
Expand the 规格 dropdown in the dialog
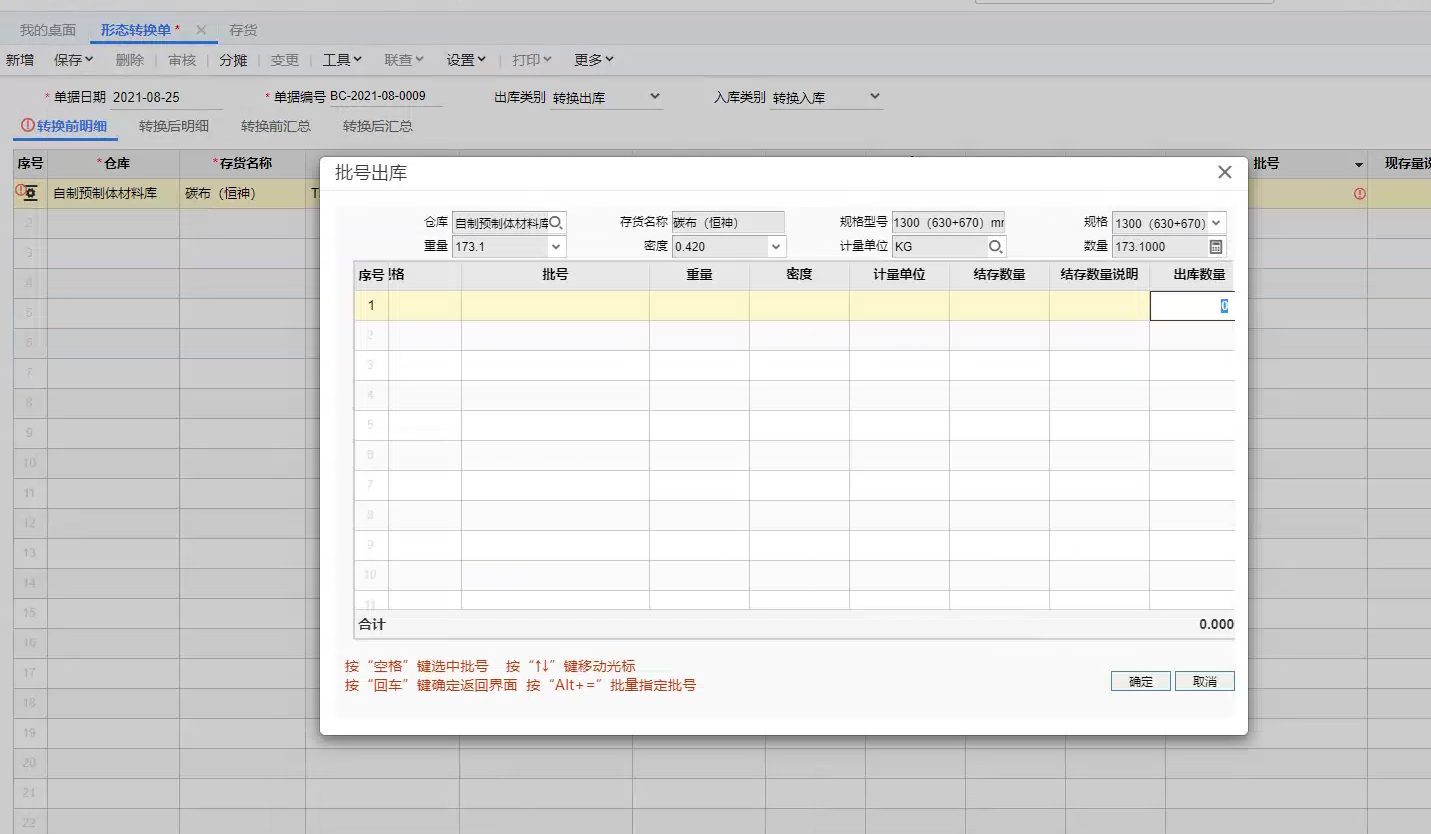point(1216,223)
